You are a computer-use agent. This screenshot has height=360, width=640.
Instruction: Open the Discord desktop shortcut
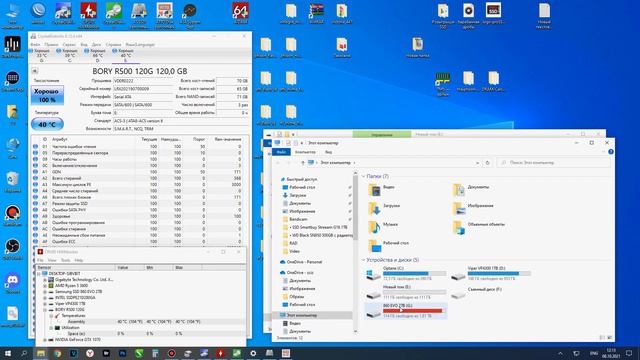(x=13, y=282)
